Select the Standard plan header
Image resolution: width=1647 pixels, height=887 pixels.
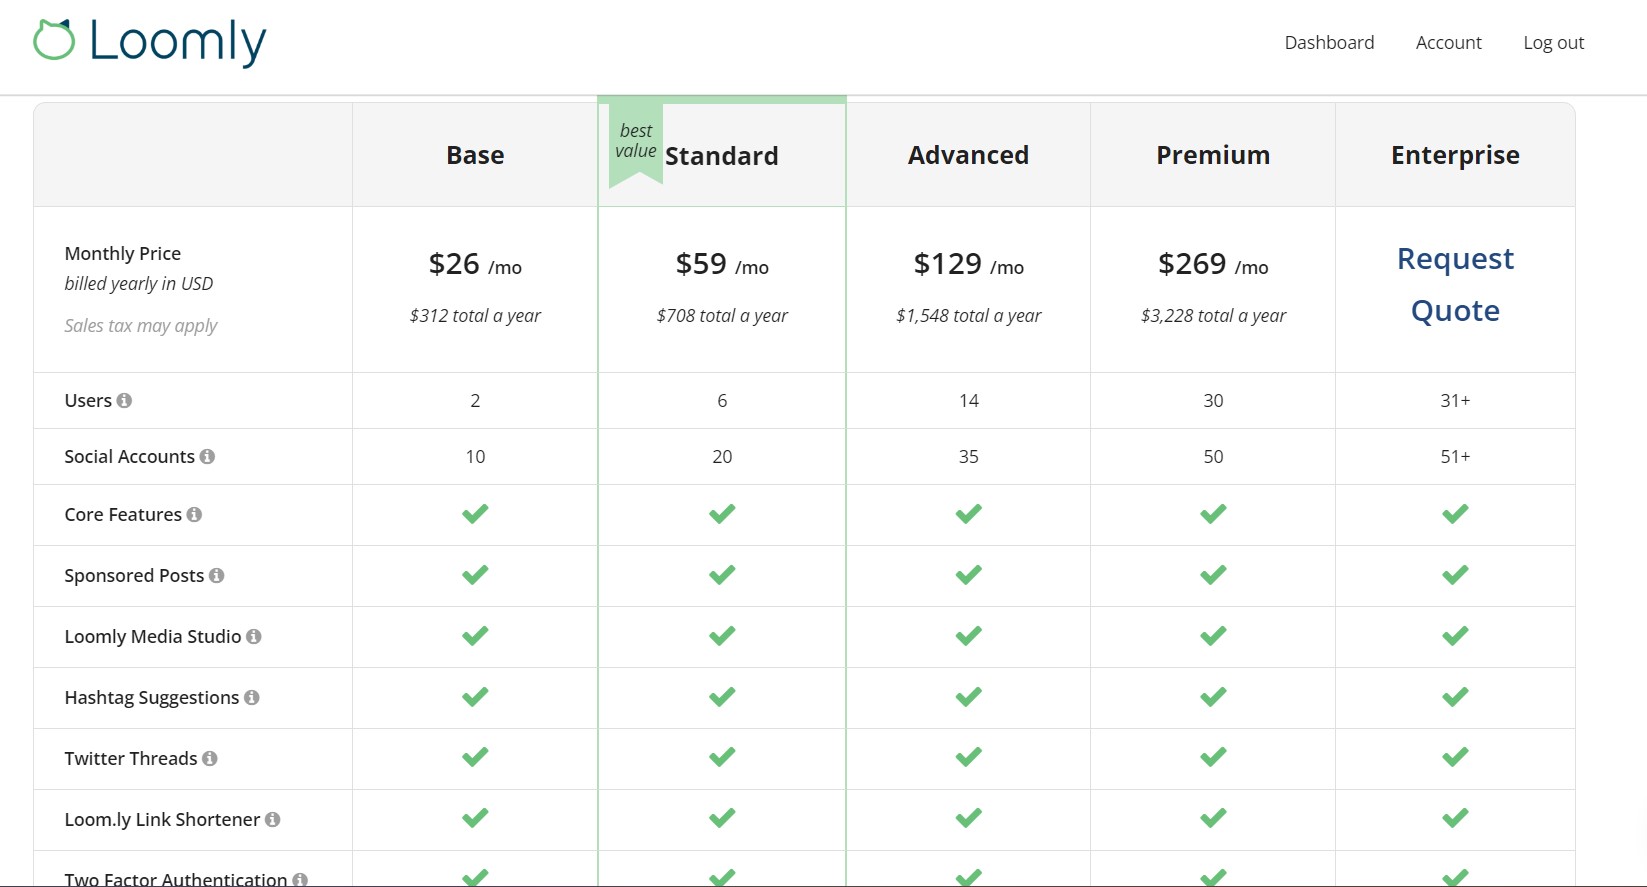tap(721, 156)
